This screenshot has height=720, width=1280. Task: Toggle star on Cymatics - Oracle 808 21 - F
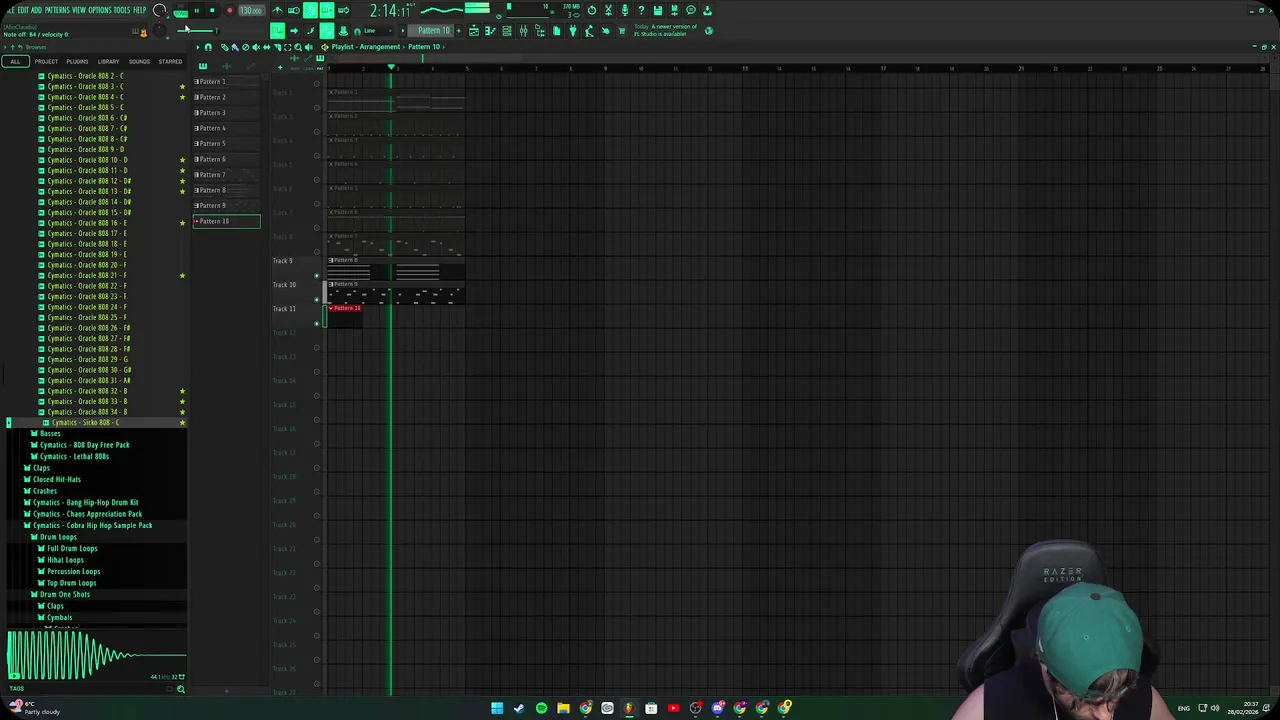182,275
